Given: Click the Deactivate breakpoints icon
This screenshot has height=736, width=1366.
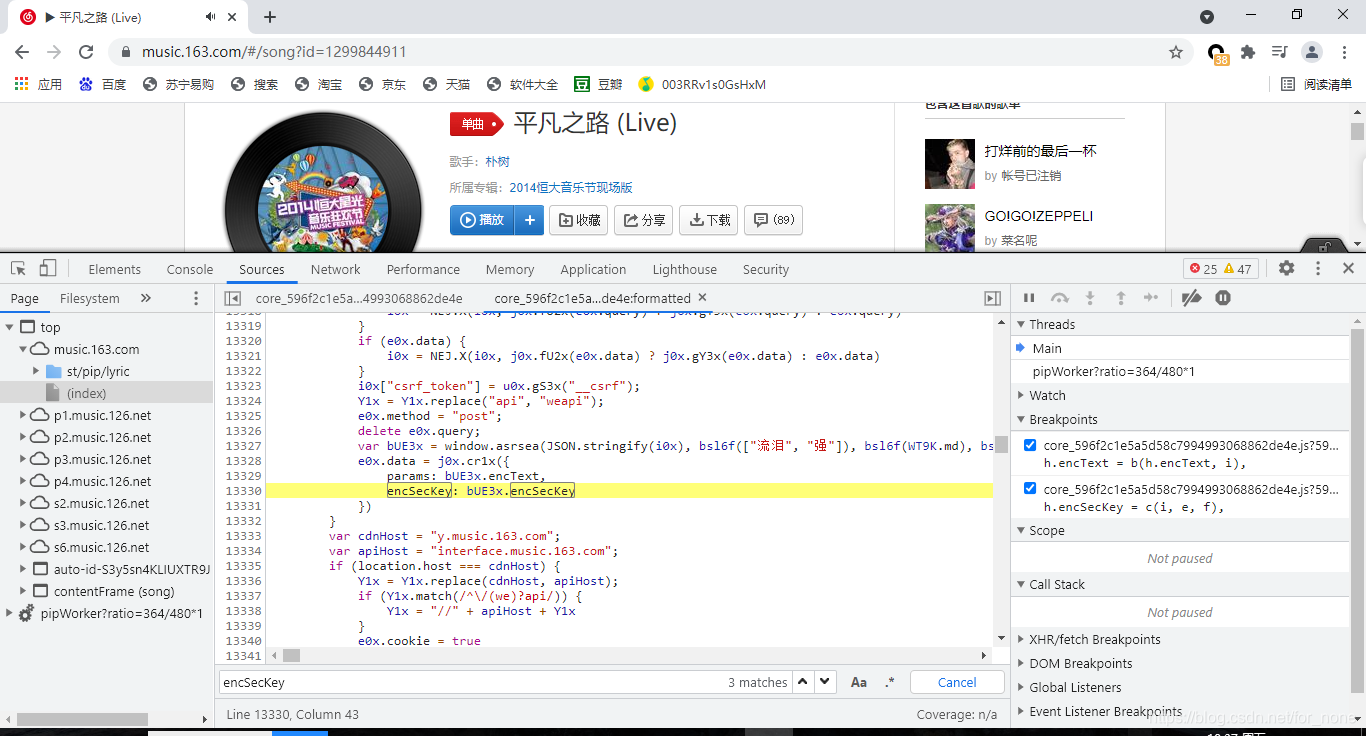Looking at the screenshot, I should [x=1192, y=298].
